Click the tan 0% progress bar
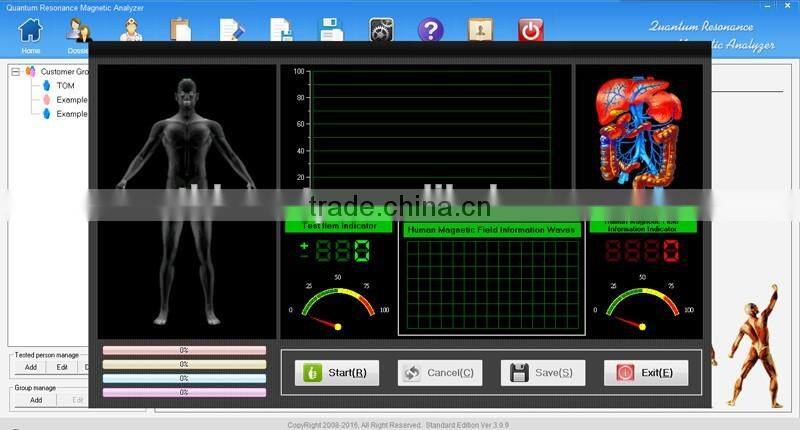Viewport: 800px width, 430px height. pos(184,365)
